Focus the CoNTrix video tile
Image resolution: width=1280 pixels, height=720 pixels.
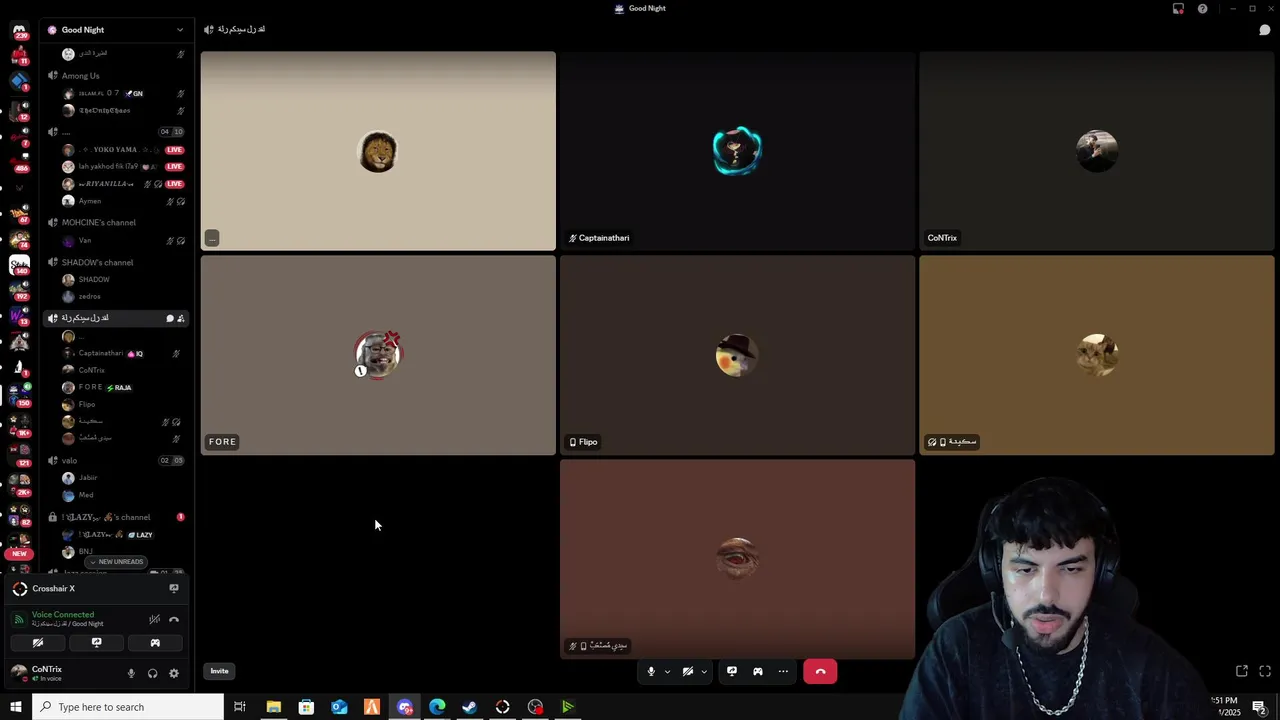coord(1097,151)
